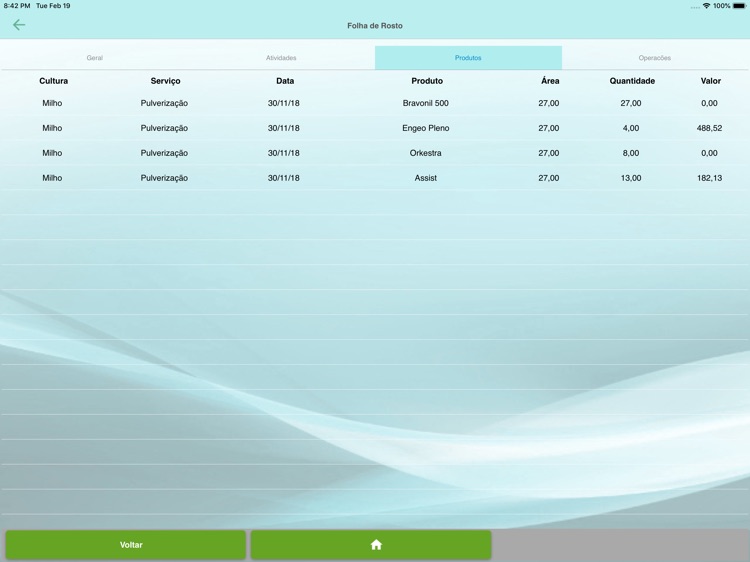Click quantity 4,00 in Engeo Pleno row

[x=631, y=128]
